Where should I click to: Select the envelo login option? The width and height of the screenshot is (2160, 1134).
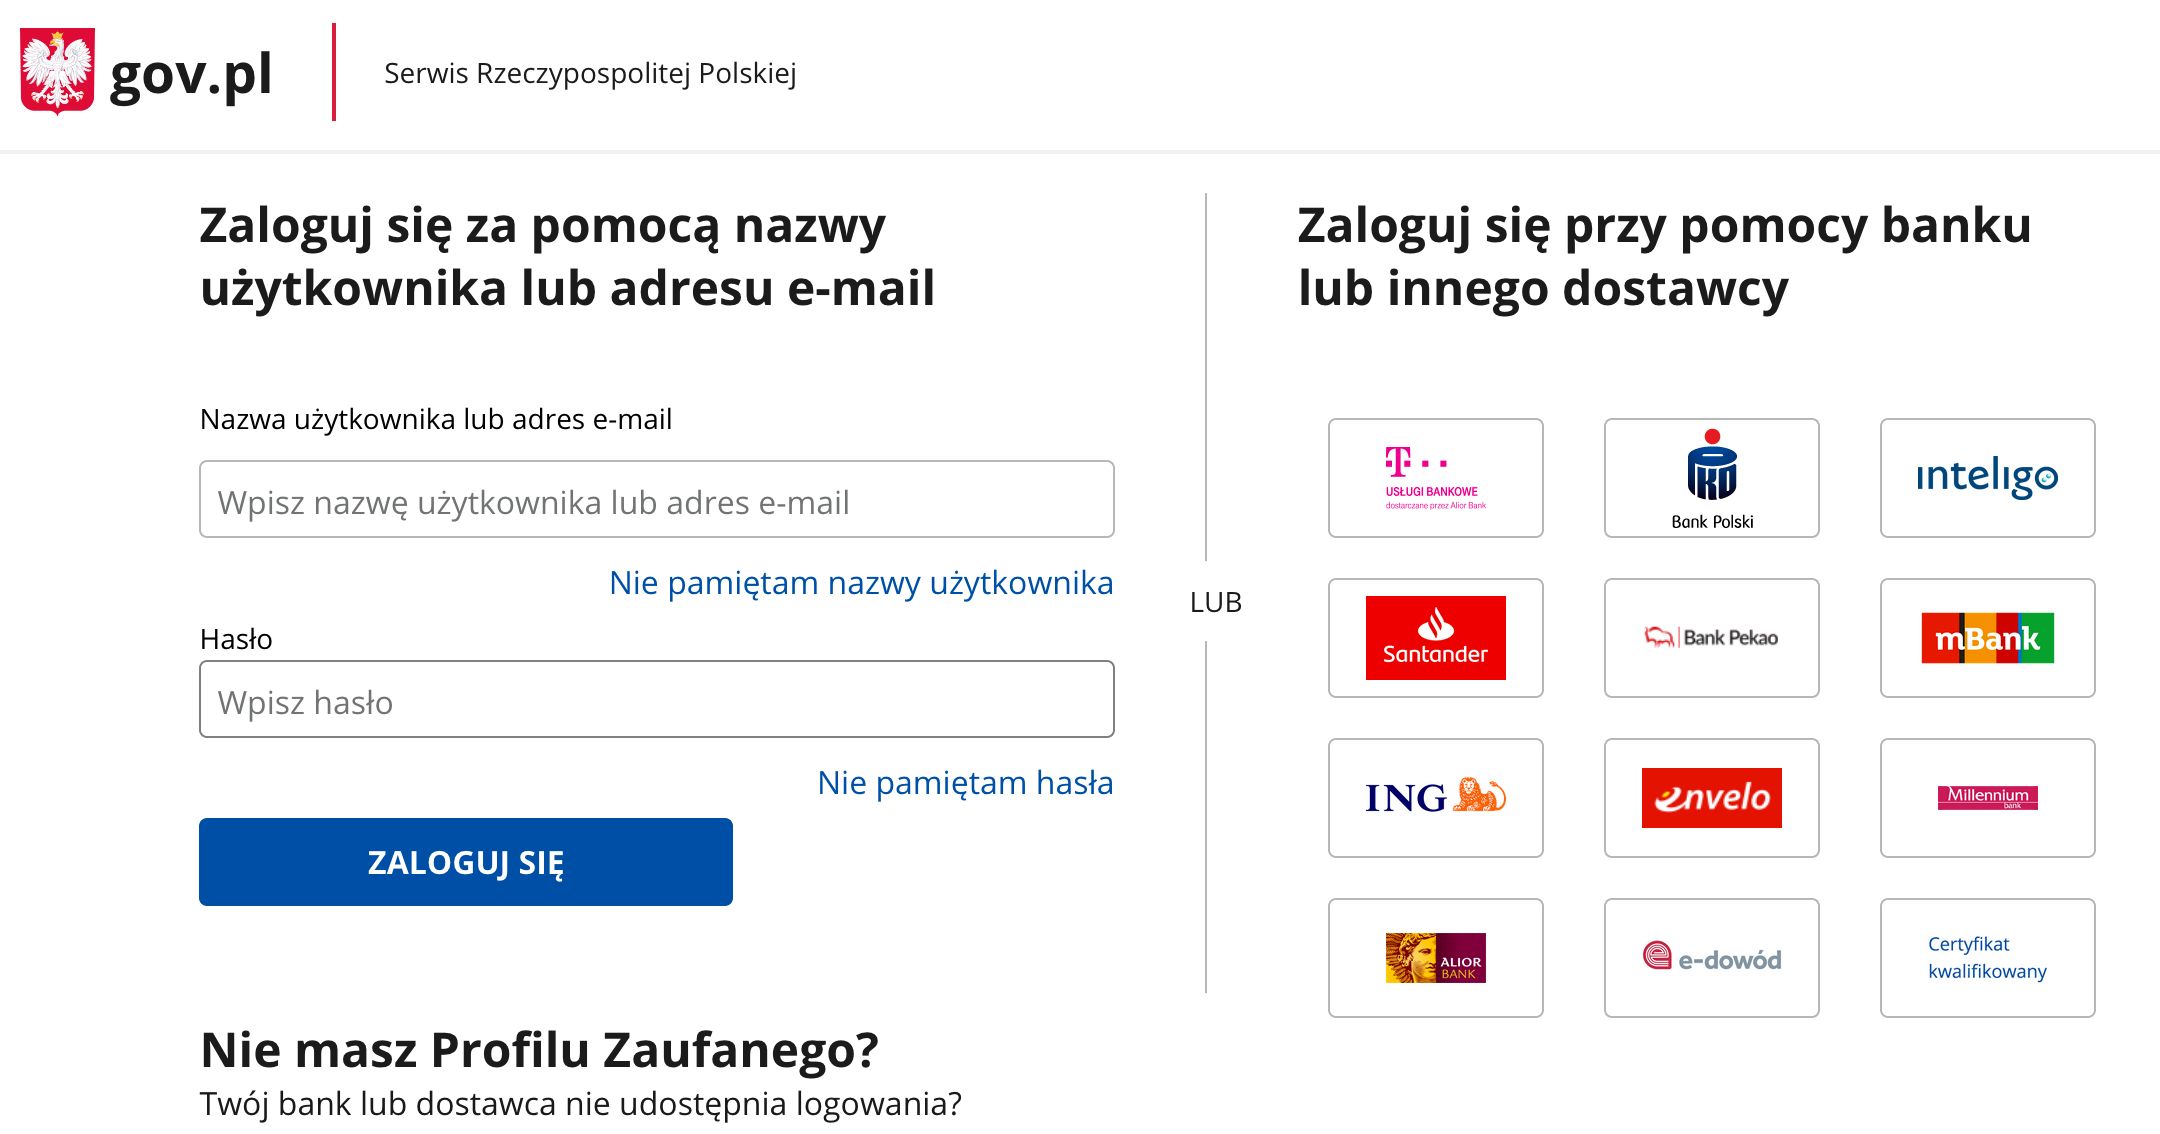(1710, 798)
